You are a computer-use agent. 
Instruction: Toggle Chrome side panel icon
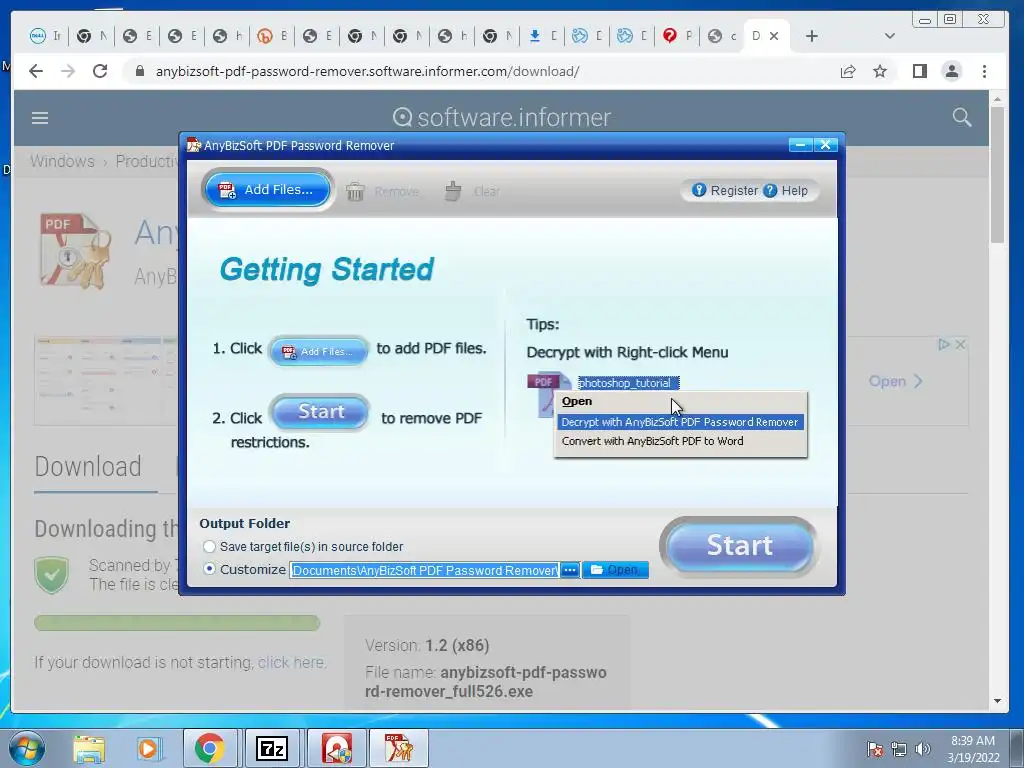pyautogui.click(x=920, y=71)
